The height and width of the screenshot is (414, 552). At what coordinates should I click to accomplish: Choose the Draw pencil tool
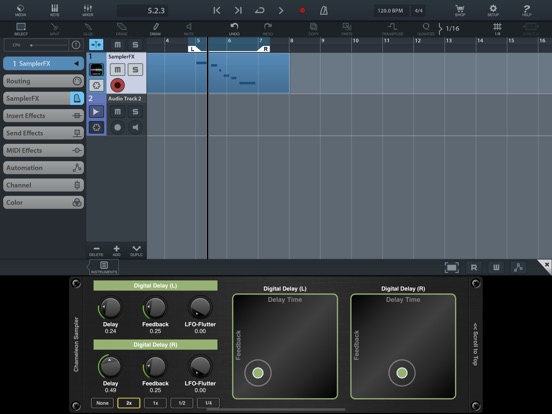155,29
